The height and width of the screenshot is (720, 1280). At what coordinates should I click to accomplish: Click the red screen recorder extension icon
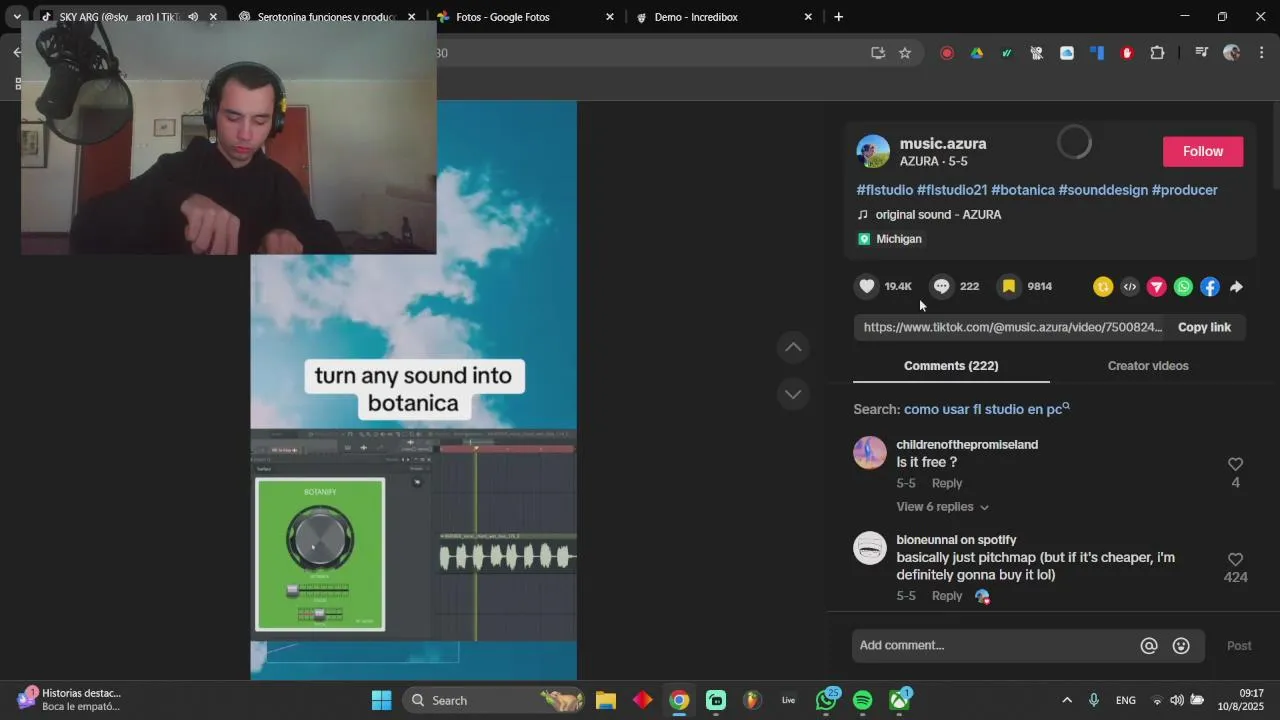947,53
